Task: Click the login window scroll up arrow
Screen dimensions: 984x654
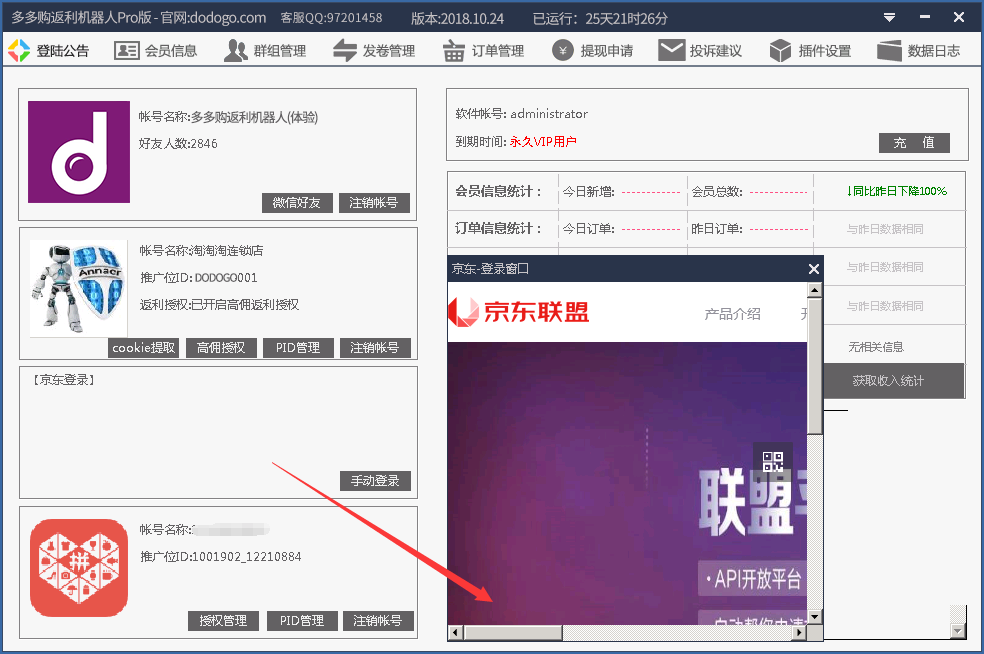Action: pyautogui.click(x=815, y=290)
